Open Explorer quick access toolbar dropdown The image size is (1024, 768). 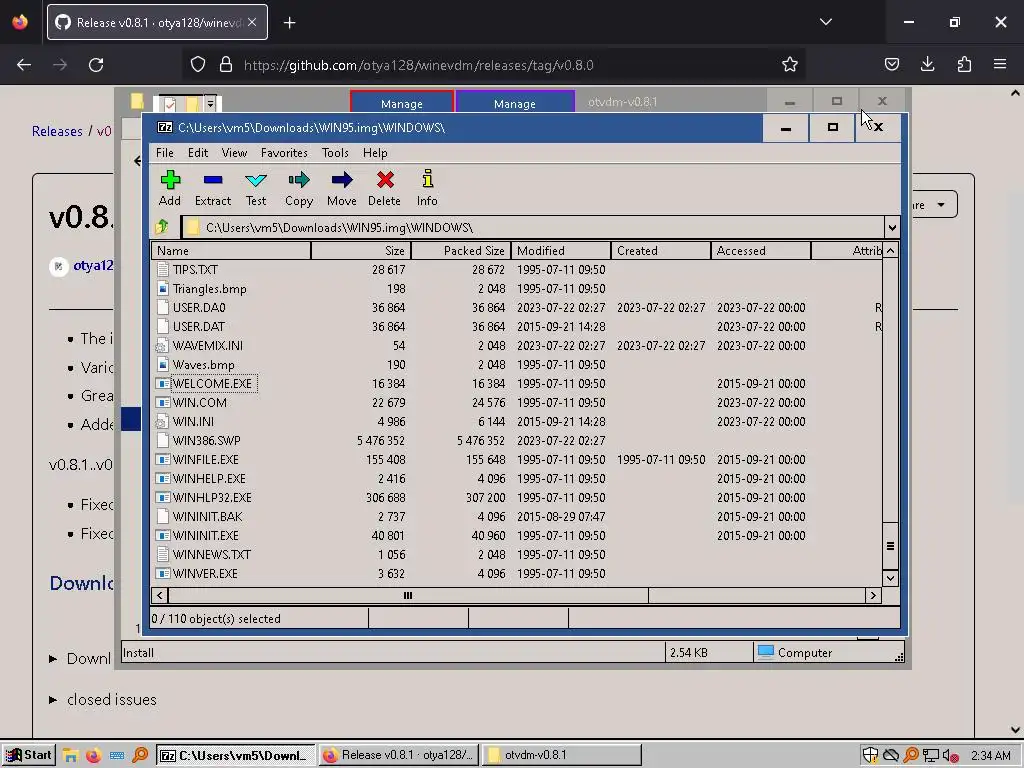pyautogui.click(x=210, y=103)
